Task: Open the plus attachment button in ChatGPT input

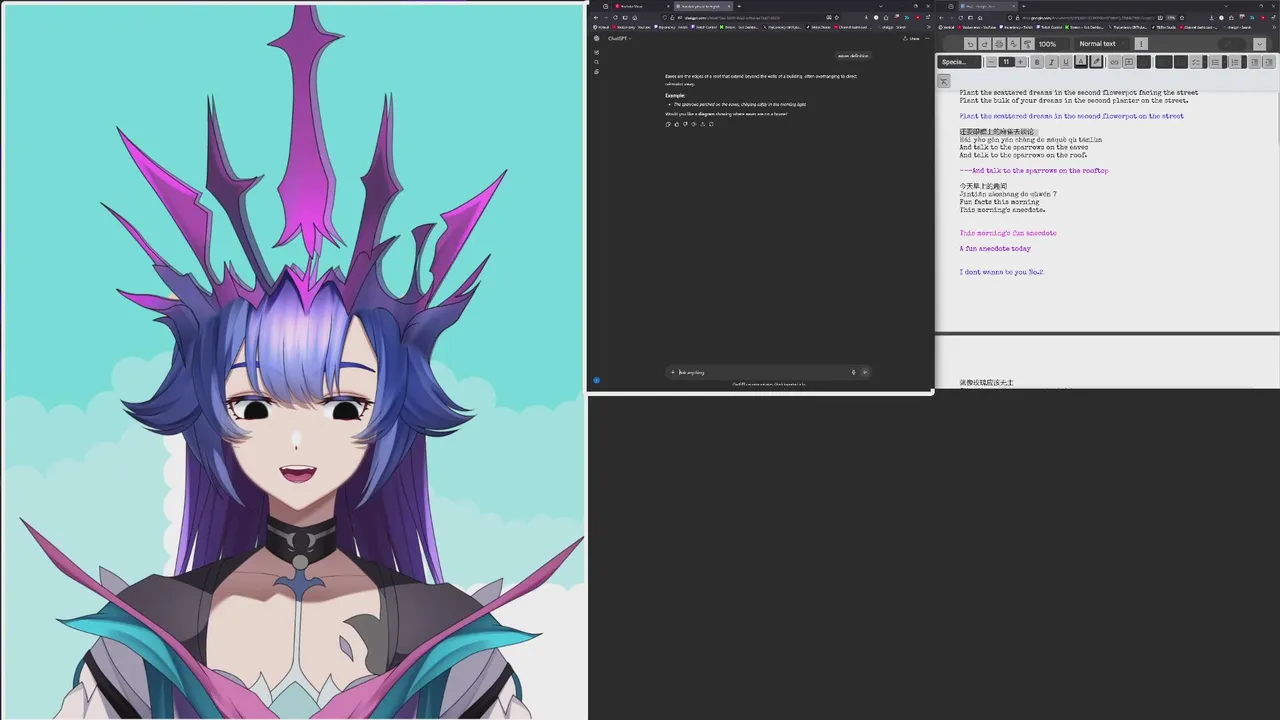Action: click(672, 372)
